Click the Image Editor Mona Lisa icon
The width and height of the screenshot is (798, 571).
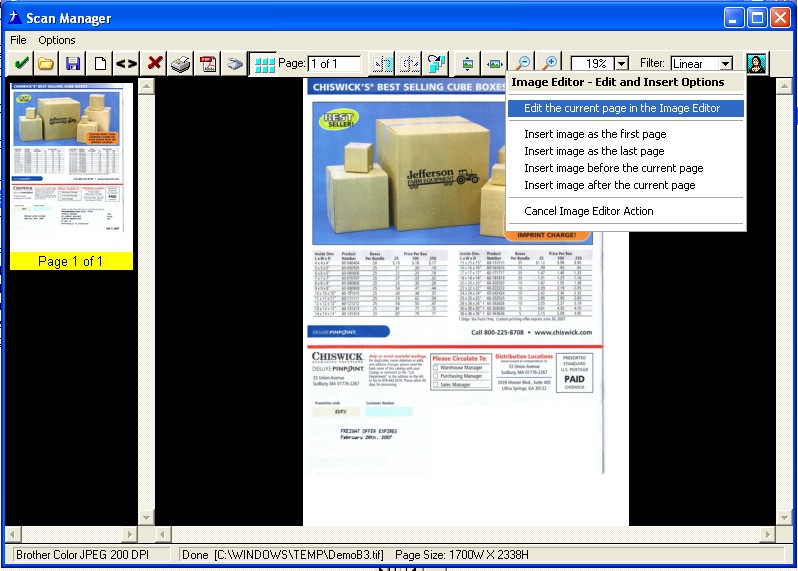(757, 64)
